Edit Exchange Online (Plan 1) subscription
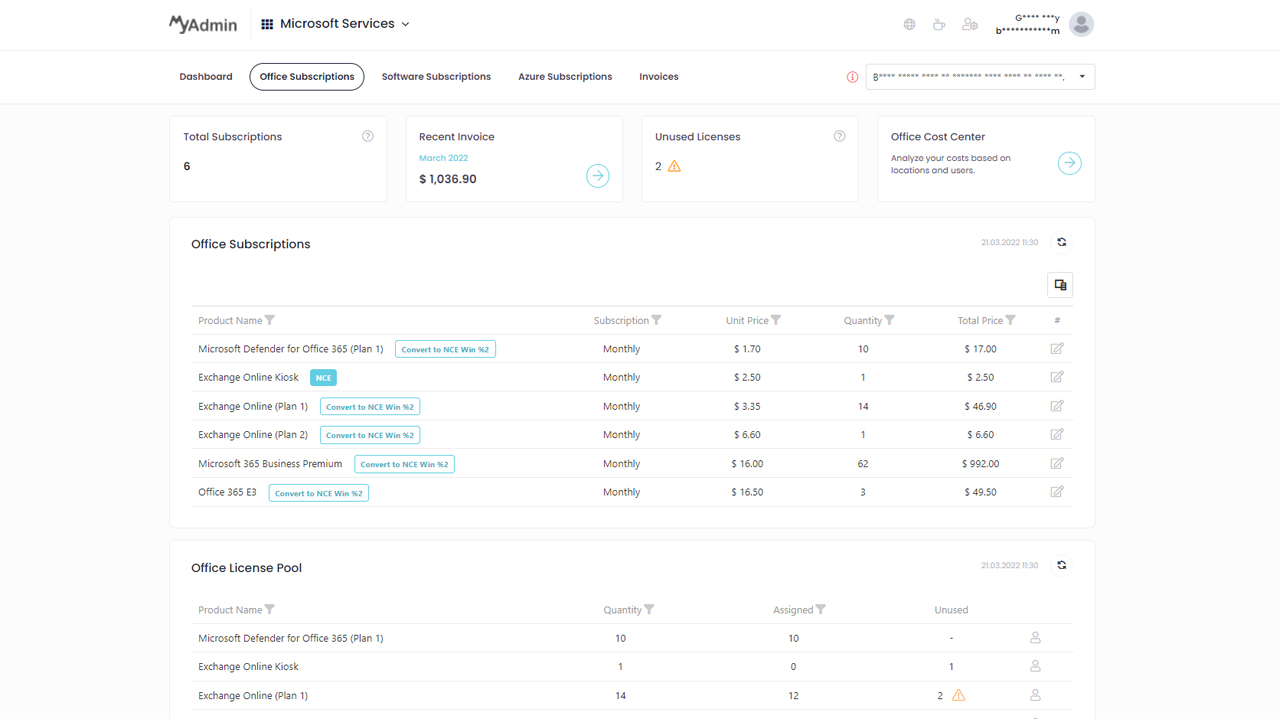This screenshot has height=720, width=1280. [1057, 406]
